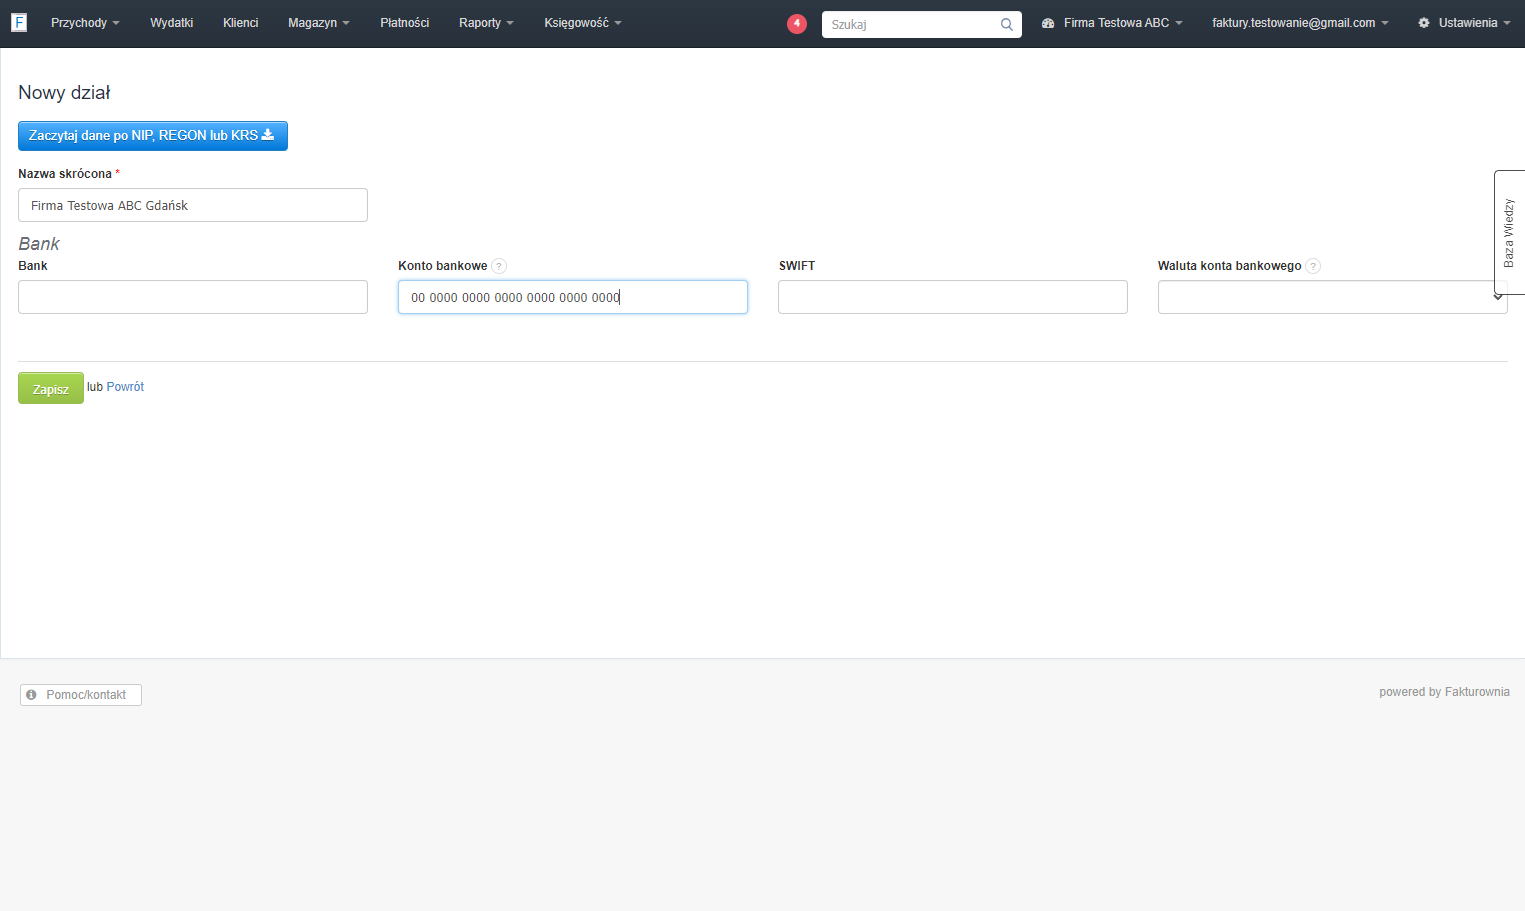Viewport: 1525px width, 911px height.
Task: Click the dashboard icon beside Firma Testowa ABC
Action: tap(1048, 23)
